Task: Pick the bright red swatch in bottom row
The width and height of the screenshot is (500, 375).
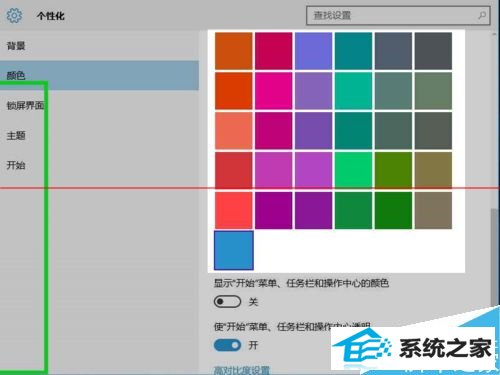Action: click(234, 210)
